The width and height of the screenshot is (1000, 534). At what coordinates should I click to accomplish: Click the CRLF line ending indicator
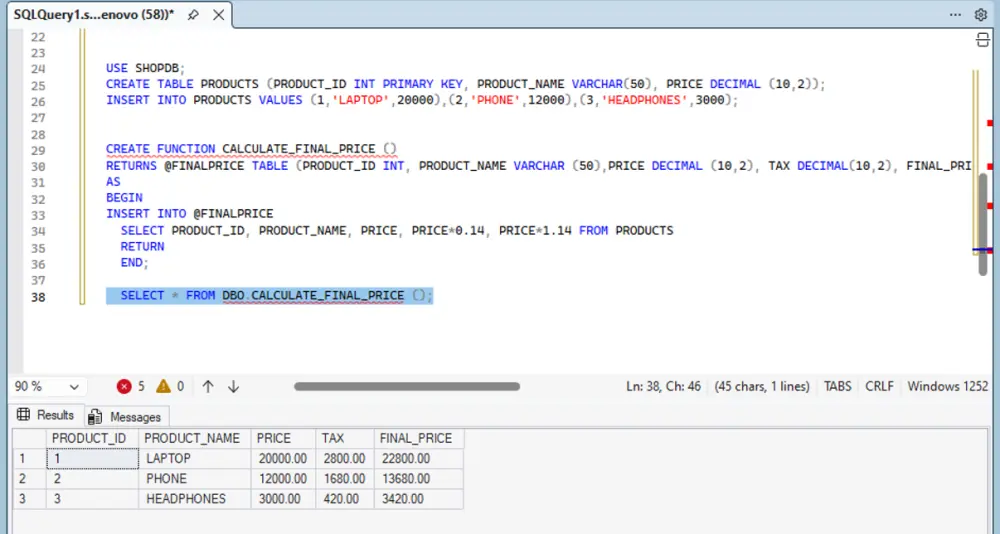point(879,386)
